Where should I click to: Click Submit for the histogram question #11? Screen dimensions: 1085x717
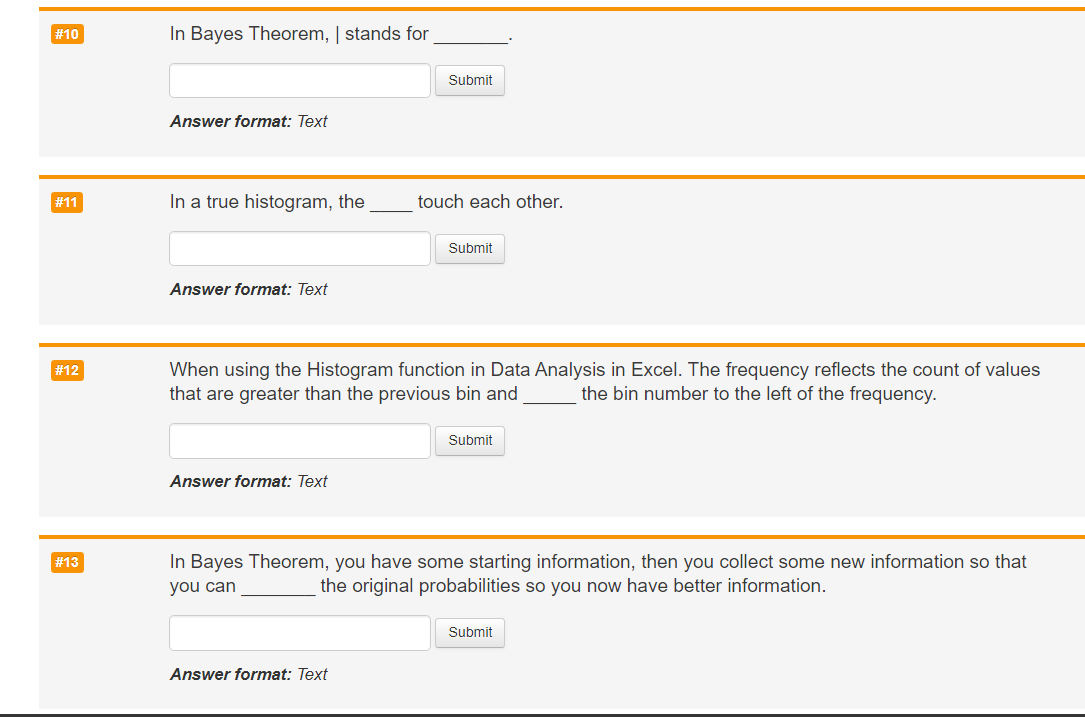coord(469,248)
